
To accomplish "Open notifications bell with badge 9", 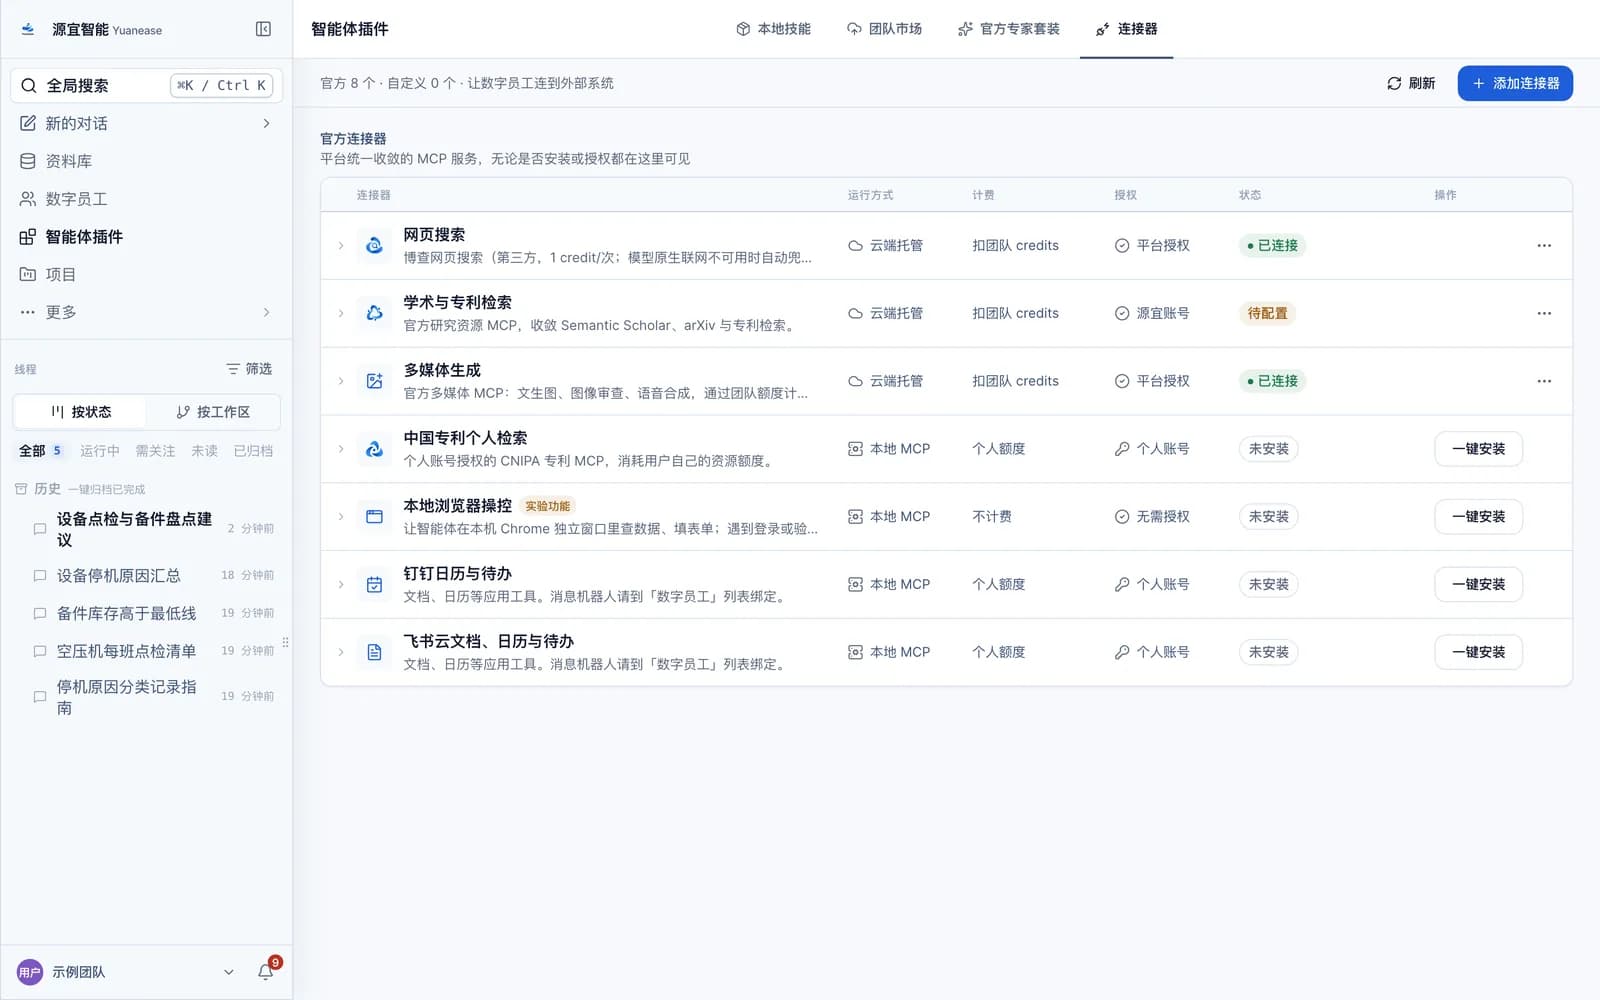I will (266, 971).
